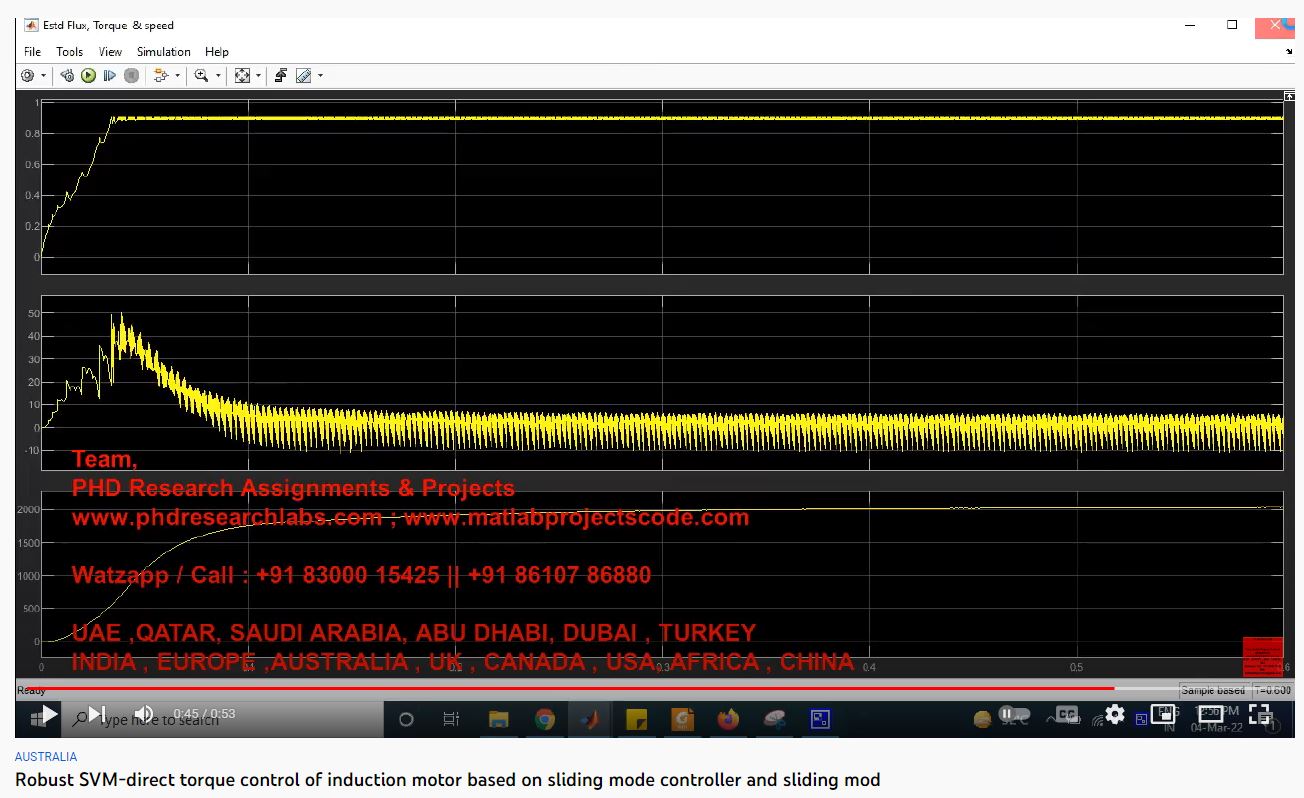Click the red video progress bar

(560, 688)
